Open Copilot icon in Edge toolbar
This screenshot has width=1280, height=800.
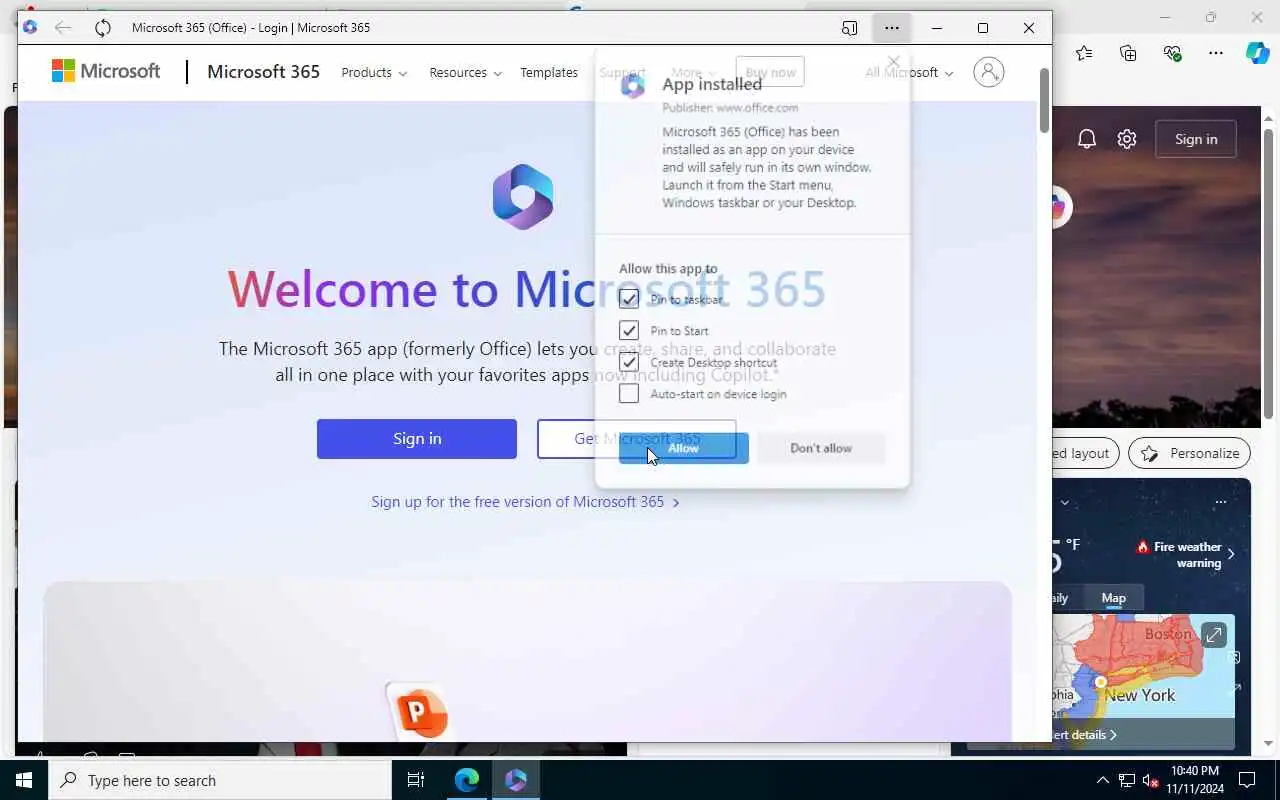pos(1258,53)
